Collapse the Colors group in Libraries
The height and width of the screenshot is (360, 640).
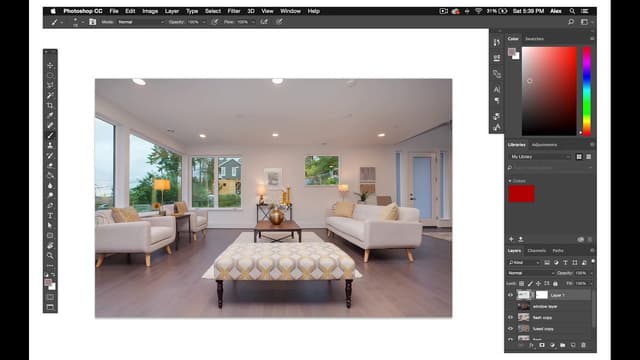pyautogui.click(x=510, y=181)
